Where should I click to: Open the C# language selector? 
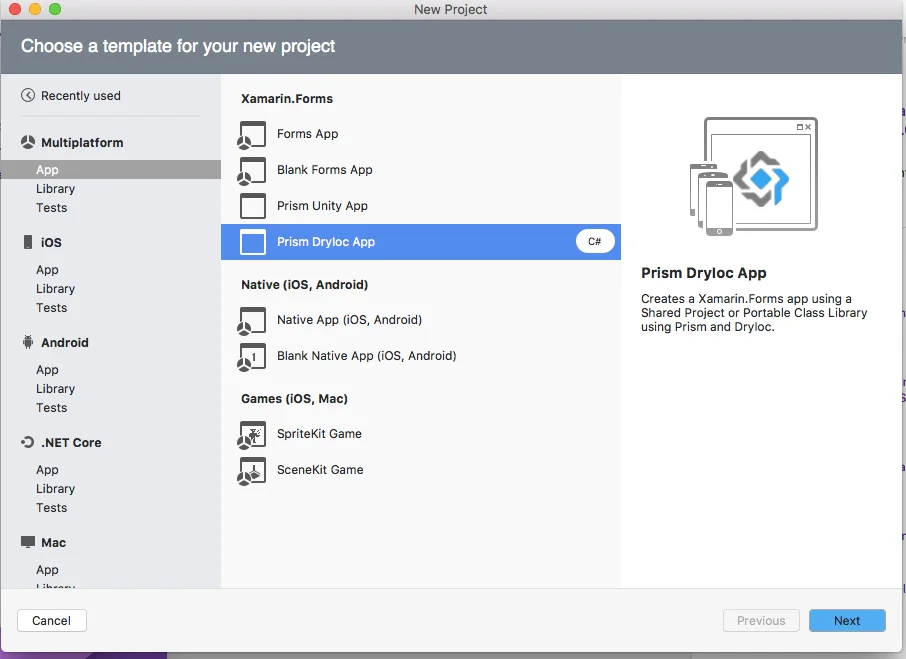click(595, 241)
